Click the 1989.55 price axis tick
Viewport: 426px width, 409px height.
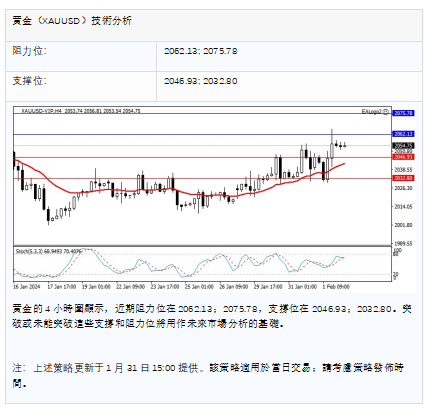click(403, 244)
